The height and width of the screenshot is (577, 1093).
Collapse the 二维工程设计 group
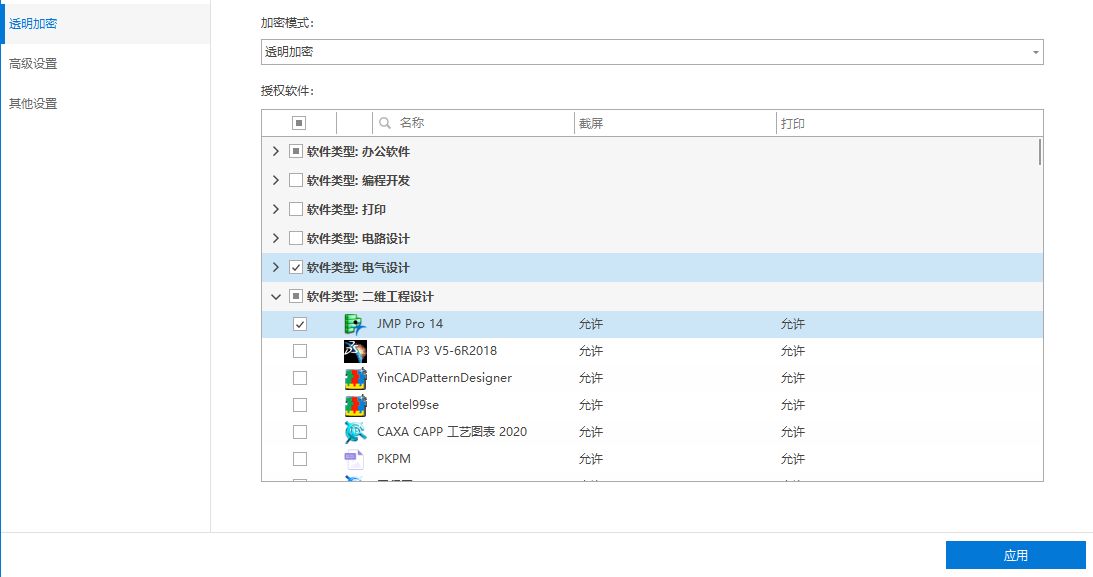coord(276,297)
